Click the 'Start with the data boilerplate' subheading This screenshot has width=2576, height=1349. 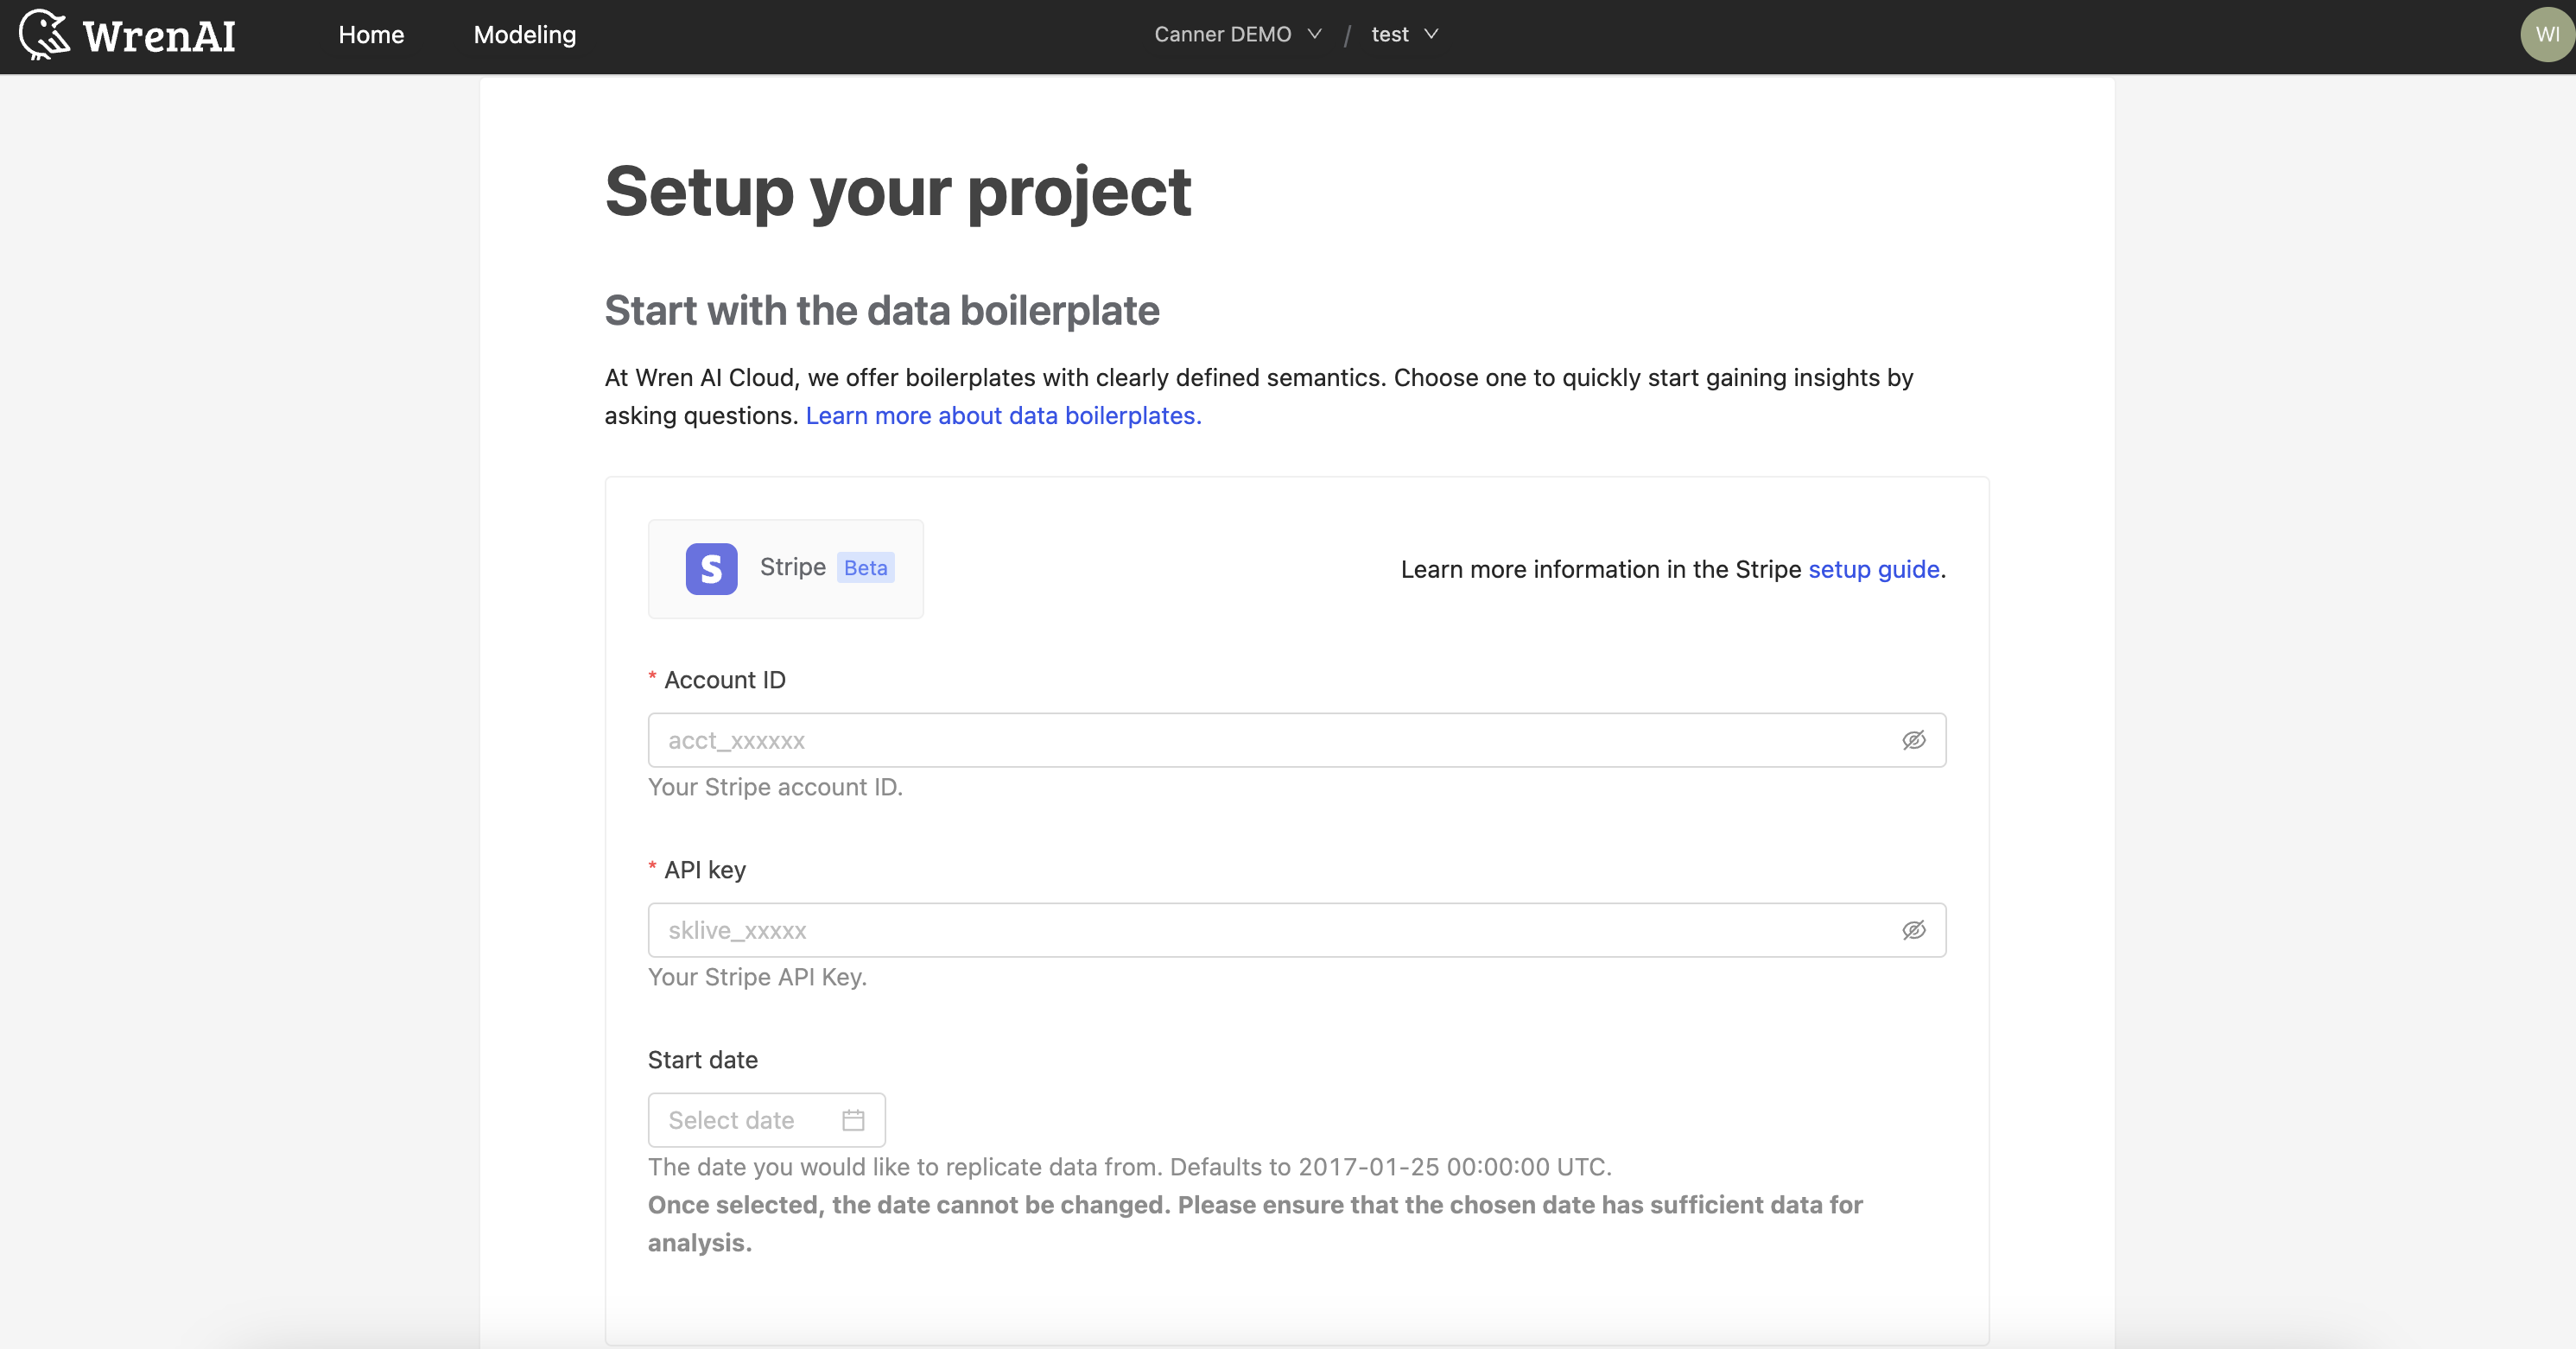881,311
